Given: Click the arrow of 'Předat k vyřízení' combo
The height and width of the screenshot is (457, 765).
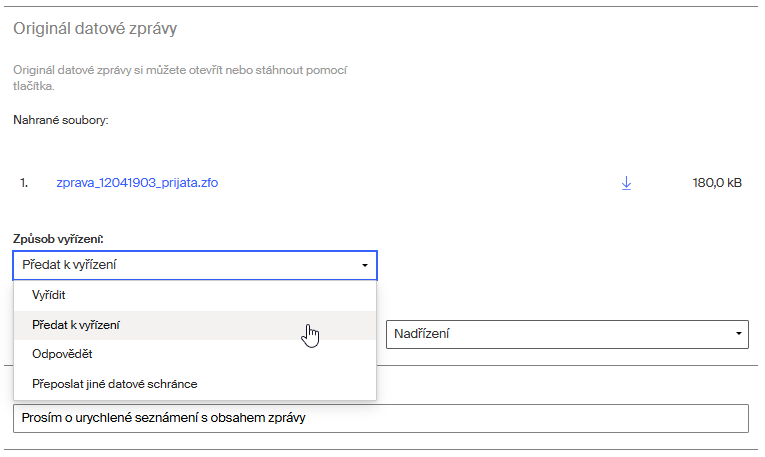Looking at the screenshot, I should [x=365, y=266].
